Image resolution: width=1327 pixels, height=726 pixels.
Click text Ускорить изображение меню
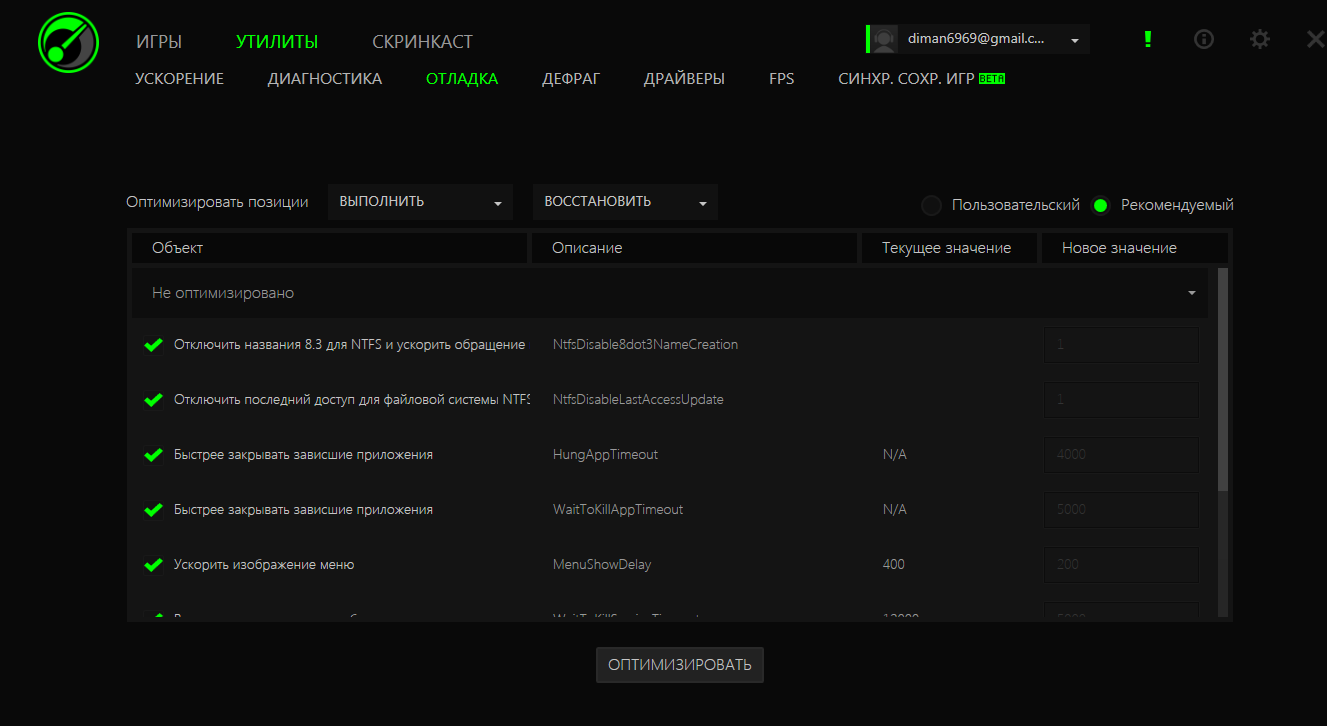tap(264, 565)
